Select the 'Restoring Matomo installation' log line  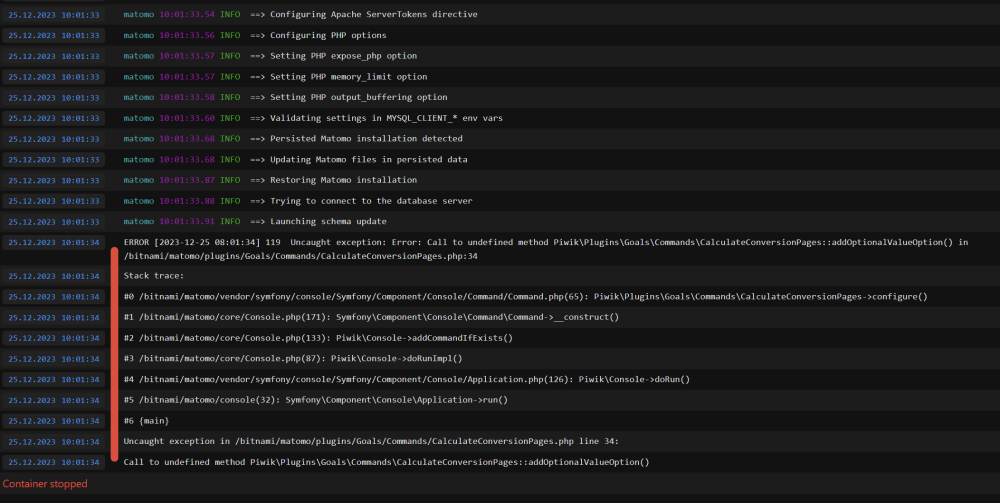click(270, 180)
